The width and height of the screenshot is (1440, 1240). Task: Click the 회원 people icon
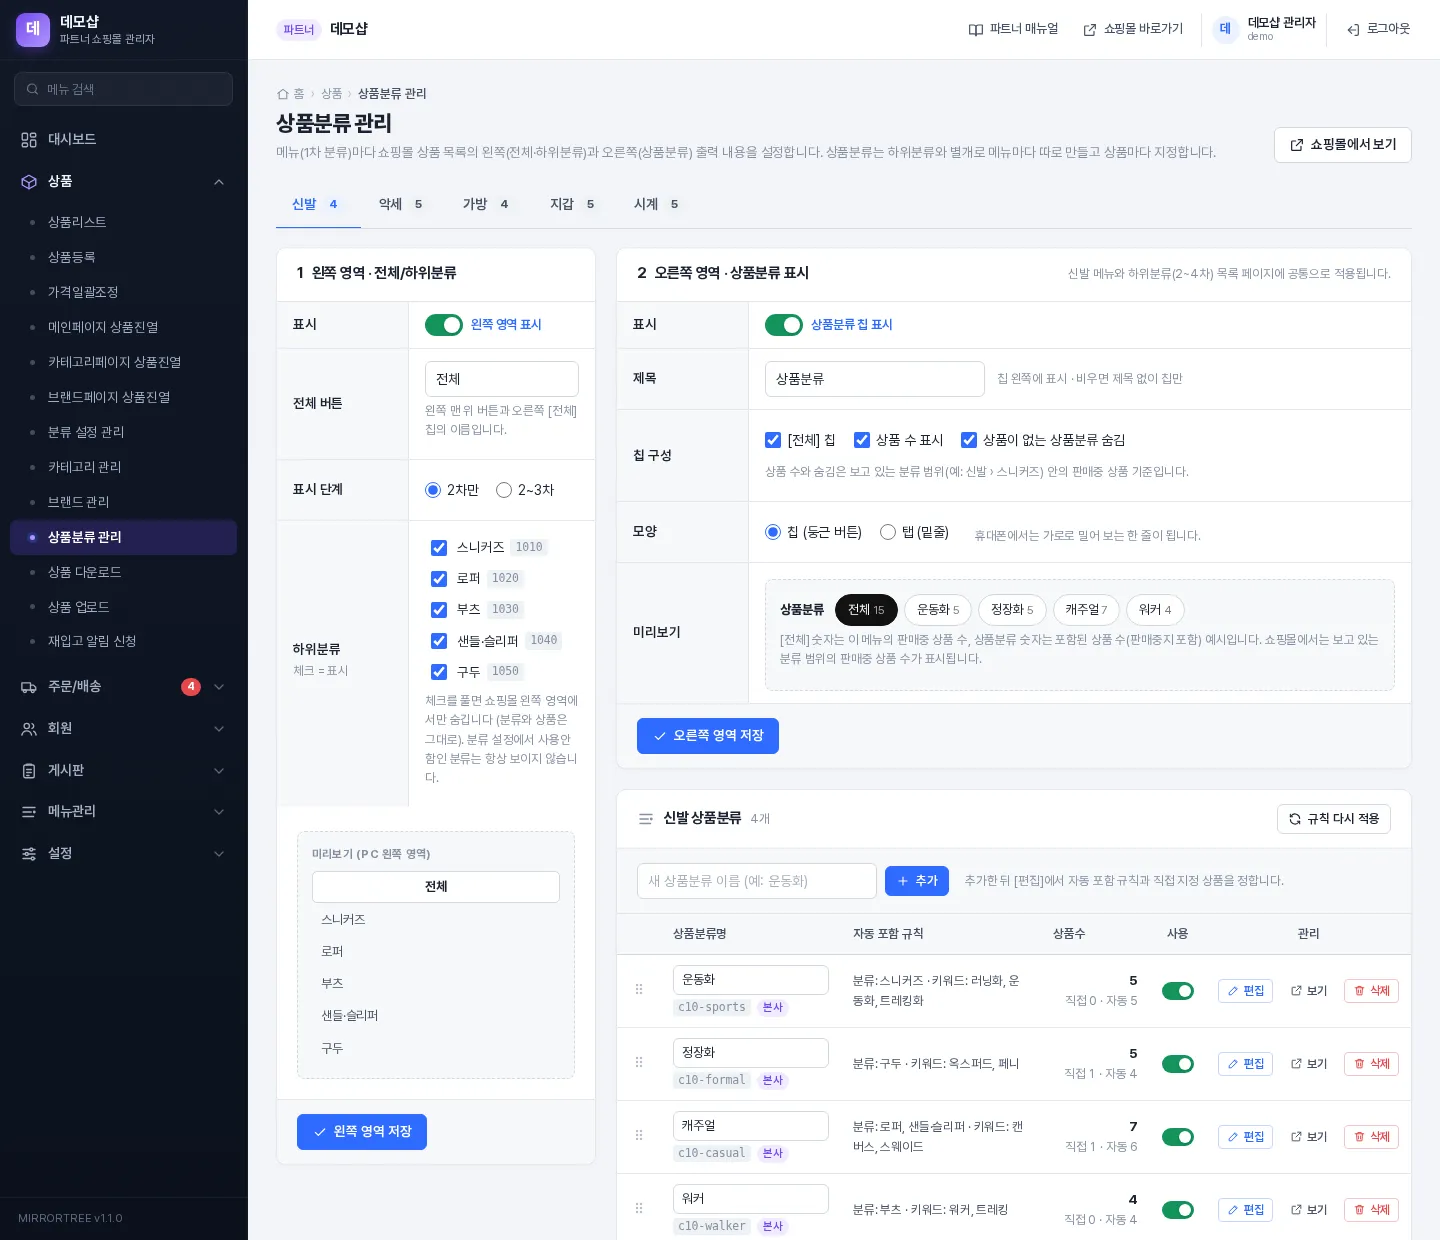[x=29, y=729]
